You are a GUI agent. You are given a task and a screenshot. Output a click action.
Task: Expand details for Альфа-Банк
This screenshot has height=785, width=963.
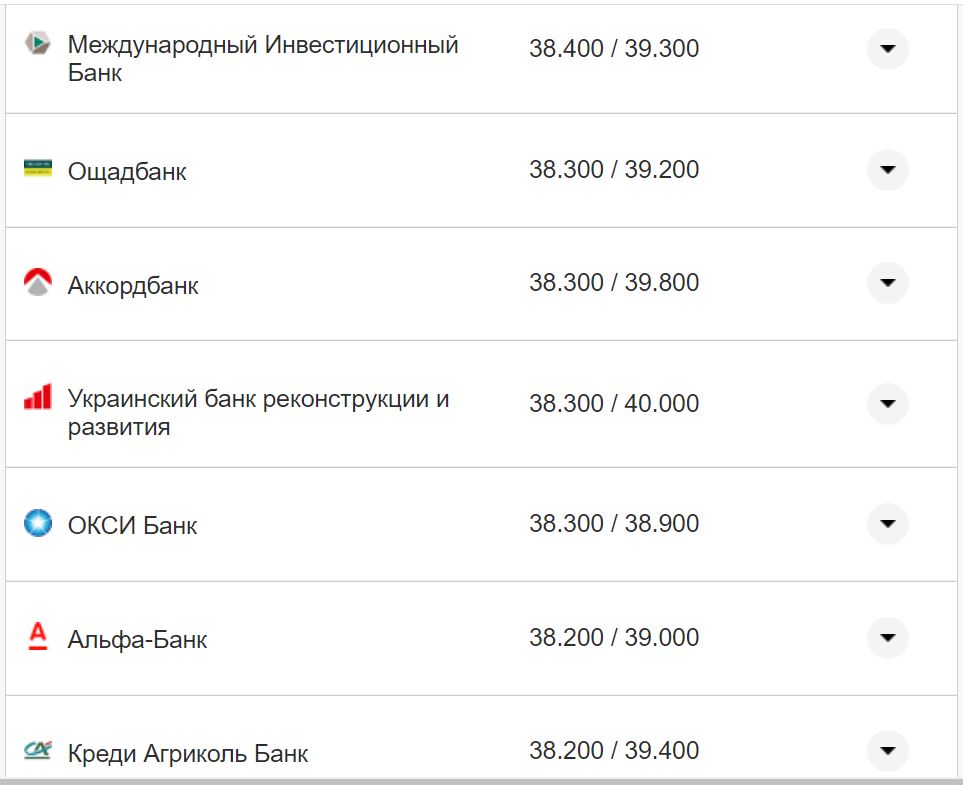coord(887,637)
